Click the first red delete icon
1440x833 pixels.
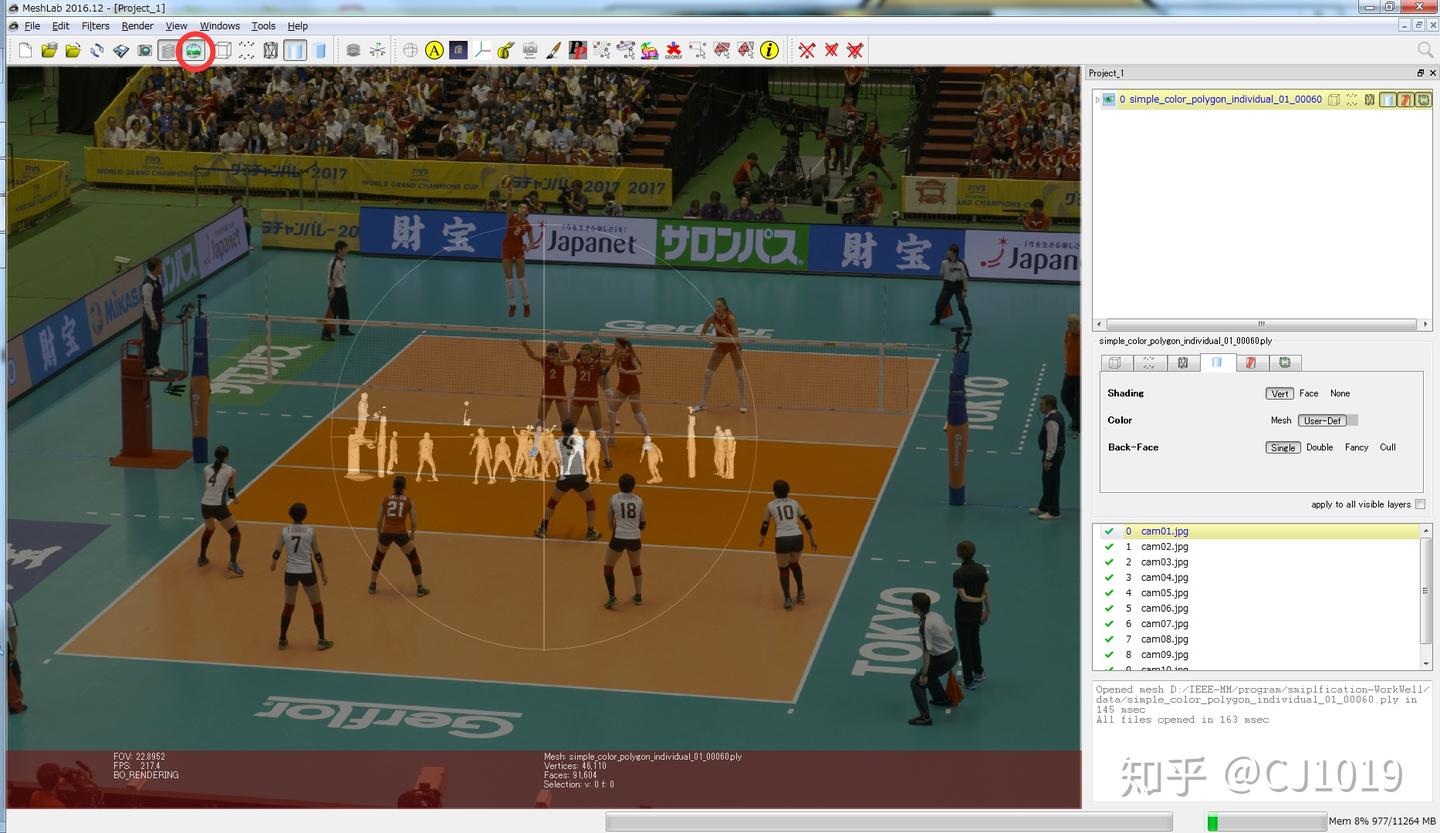point(807,50)
